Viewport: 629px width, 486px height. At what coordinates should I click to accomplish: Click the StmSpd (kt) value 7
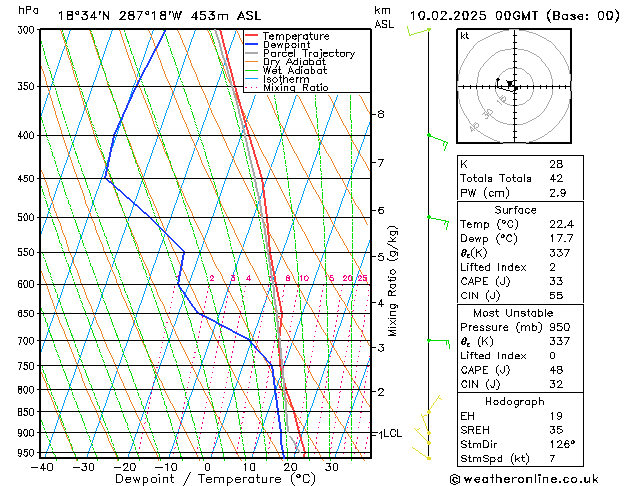[553, 459]
